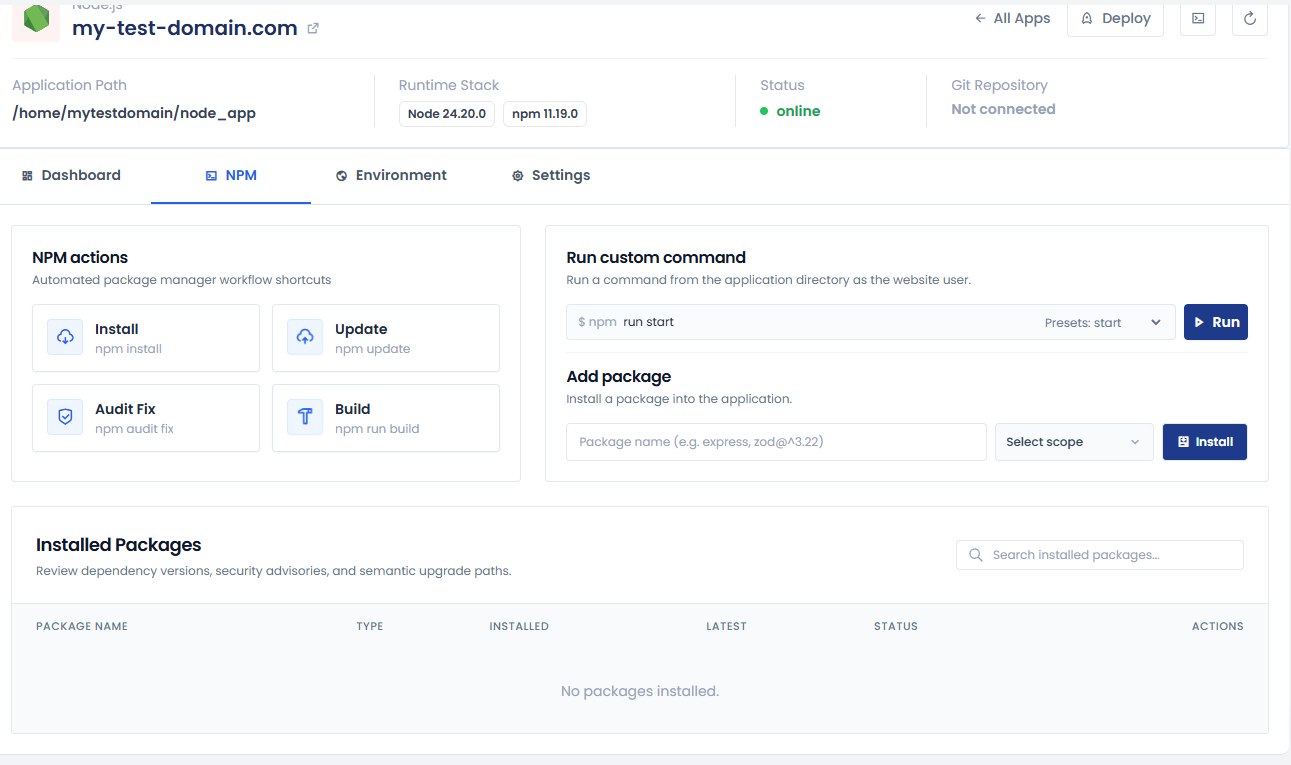Run the npm install action card
The image size is (1291, 765).
point(146,338)
